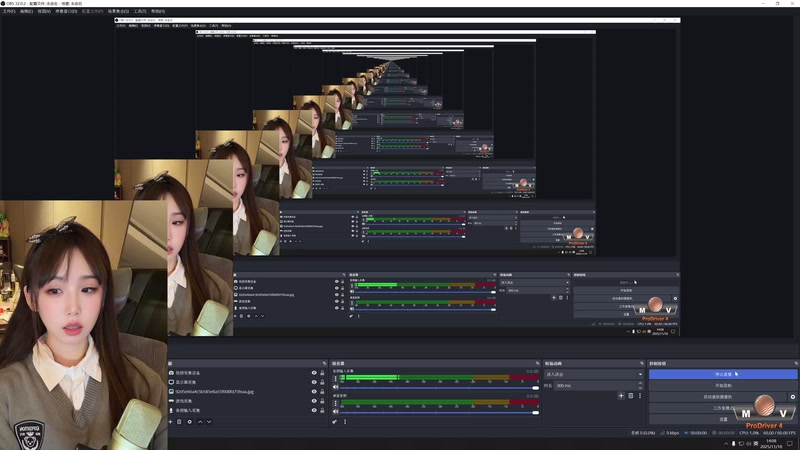Screen dimensions: 800x450
Task: Click the camera icon of 视频采集设备 source
Action: coord(171,373)
